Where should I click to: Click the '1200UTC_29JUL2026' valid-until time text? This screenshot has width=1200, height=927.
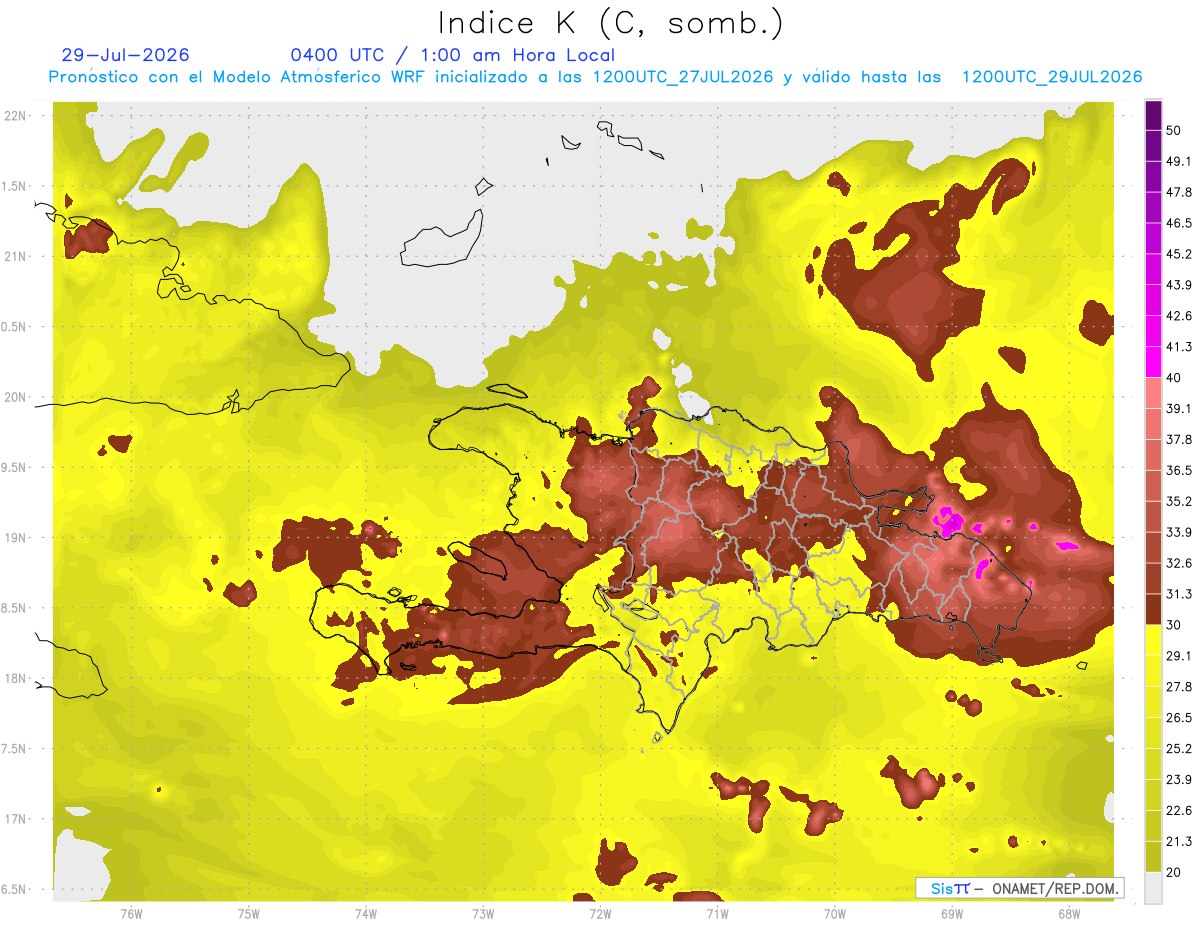(1052, 77)
